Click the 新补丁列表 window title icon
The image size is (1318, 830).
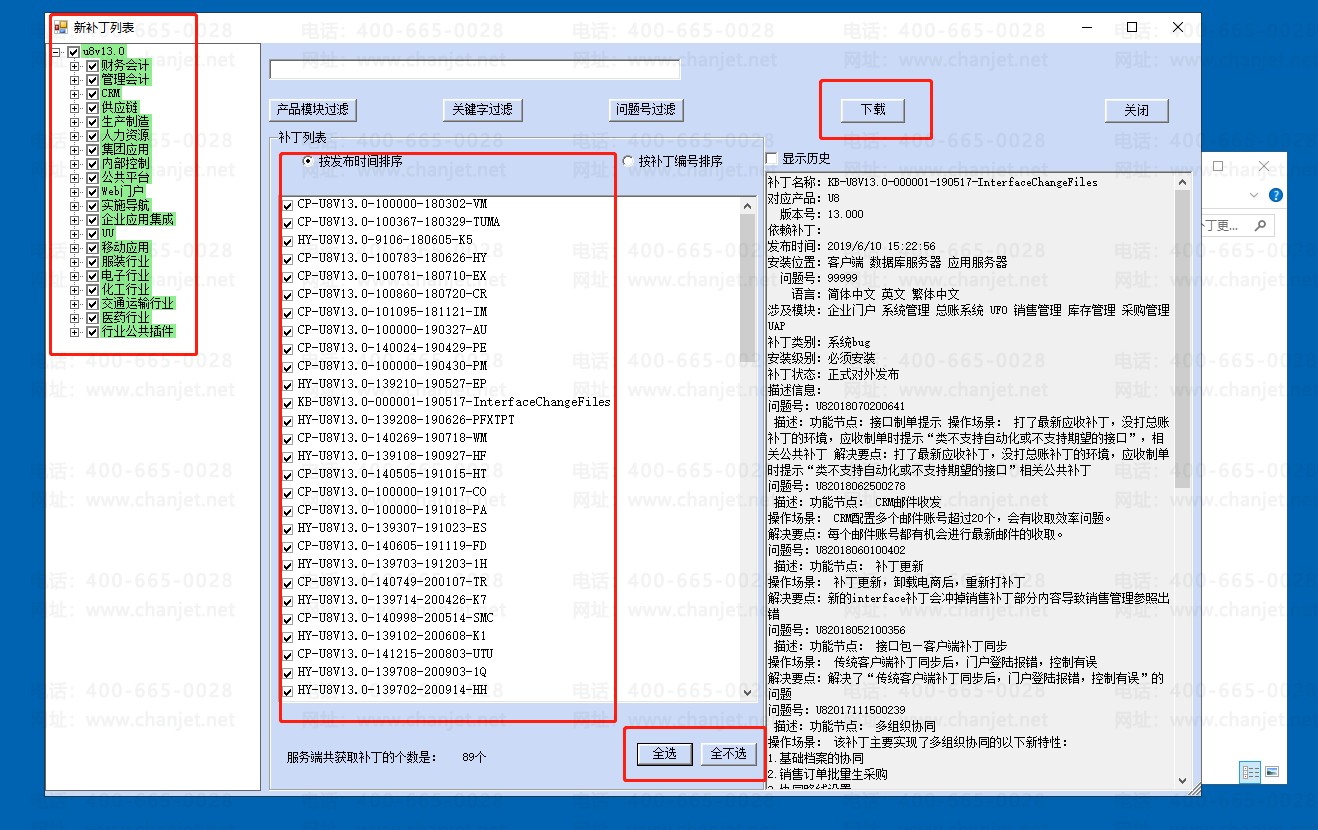pos(61,27)
